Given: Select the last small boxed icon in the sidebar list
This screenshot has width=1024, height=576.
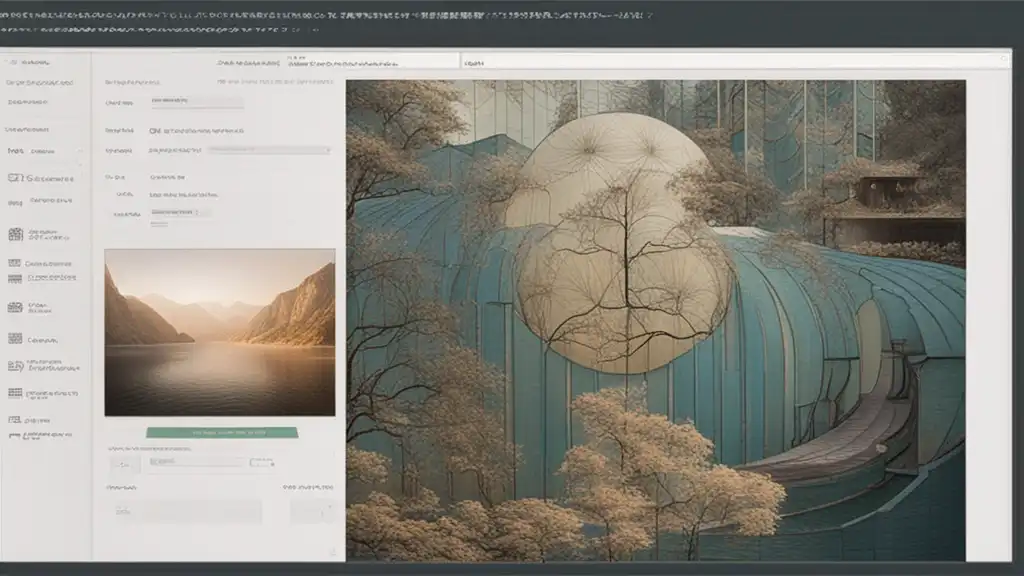Looking at the screenshot, I should tap(14, 420).
